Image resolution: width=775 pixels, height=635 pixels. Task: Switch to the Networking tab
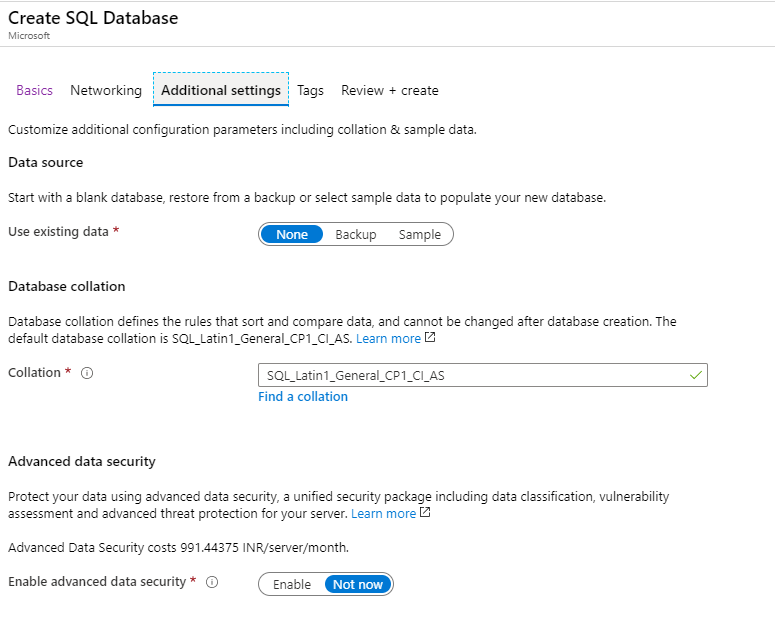click(x=106, y=90)
